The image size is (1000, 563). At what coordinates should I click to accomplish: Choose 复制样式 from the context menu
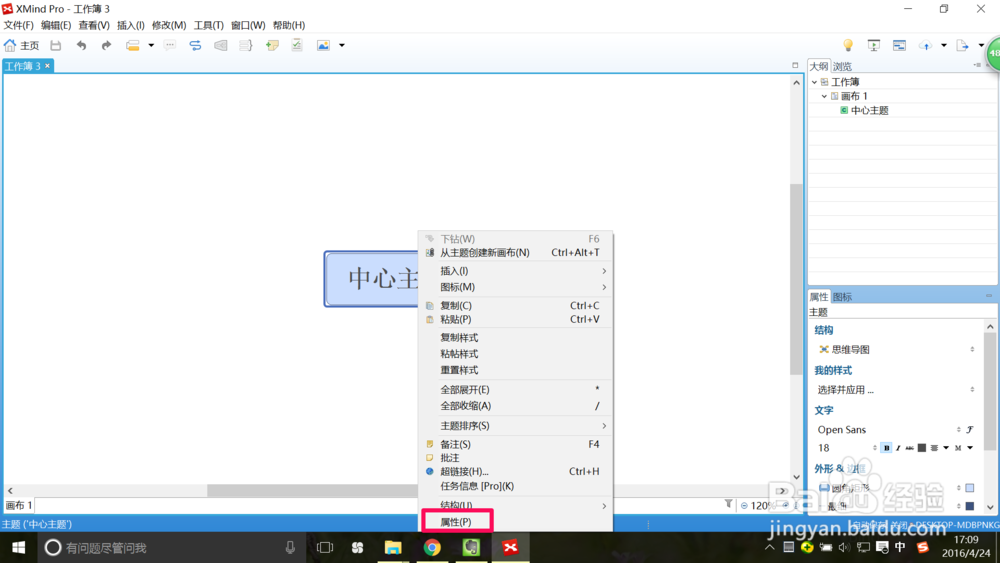[515, 337]
